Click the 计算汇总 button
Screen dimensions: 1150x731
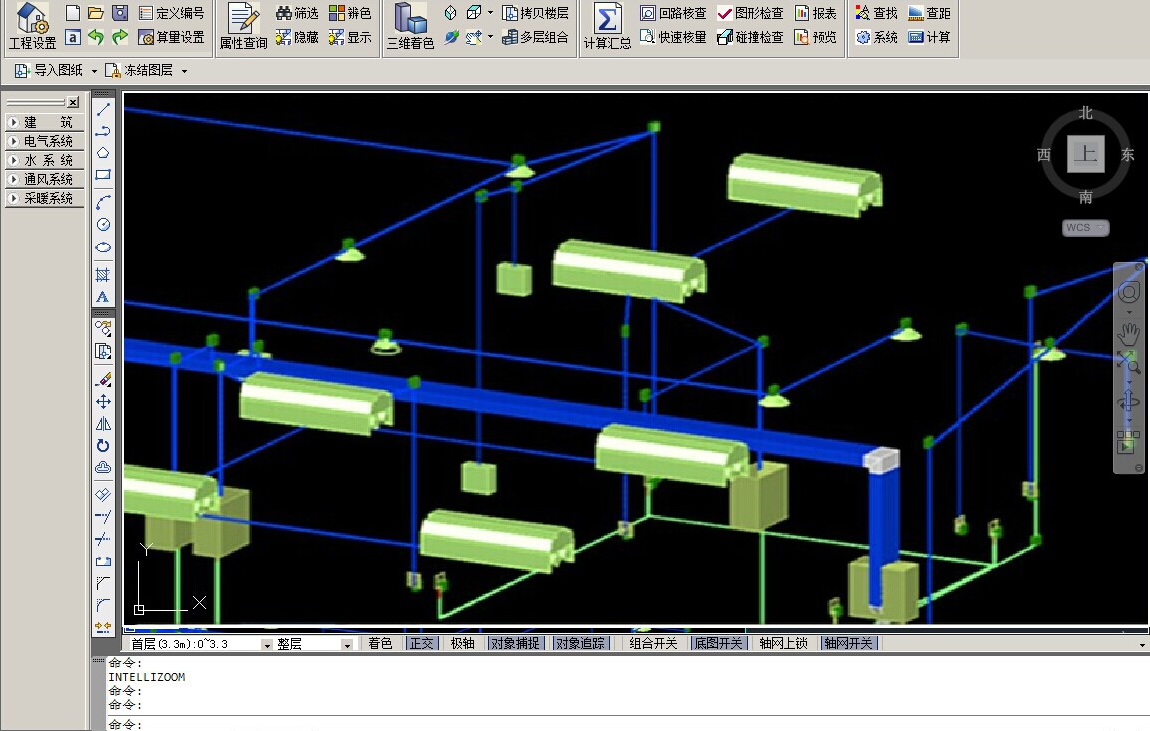pos(607,26)
